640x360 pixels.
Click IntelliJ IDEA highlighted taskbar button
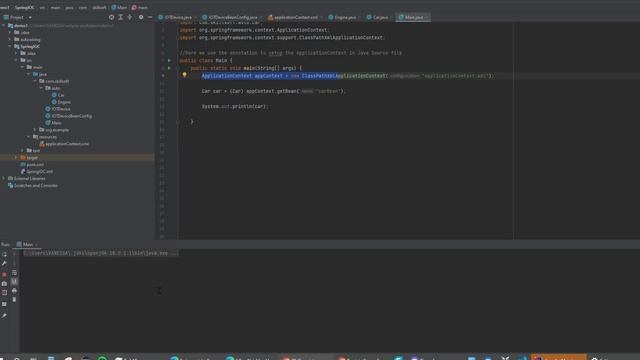(559, 357)
